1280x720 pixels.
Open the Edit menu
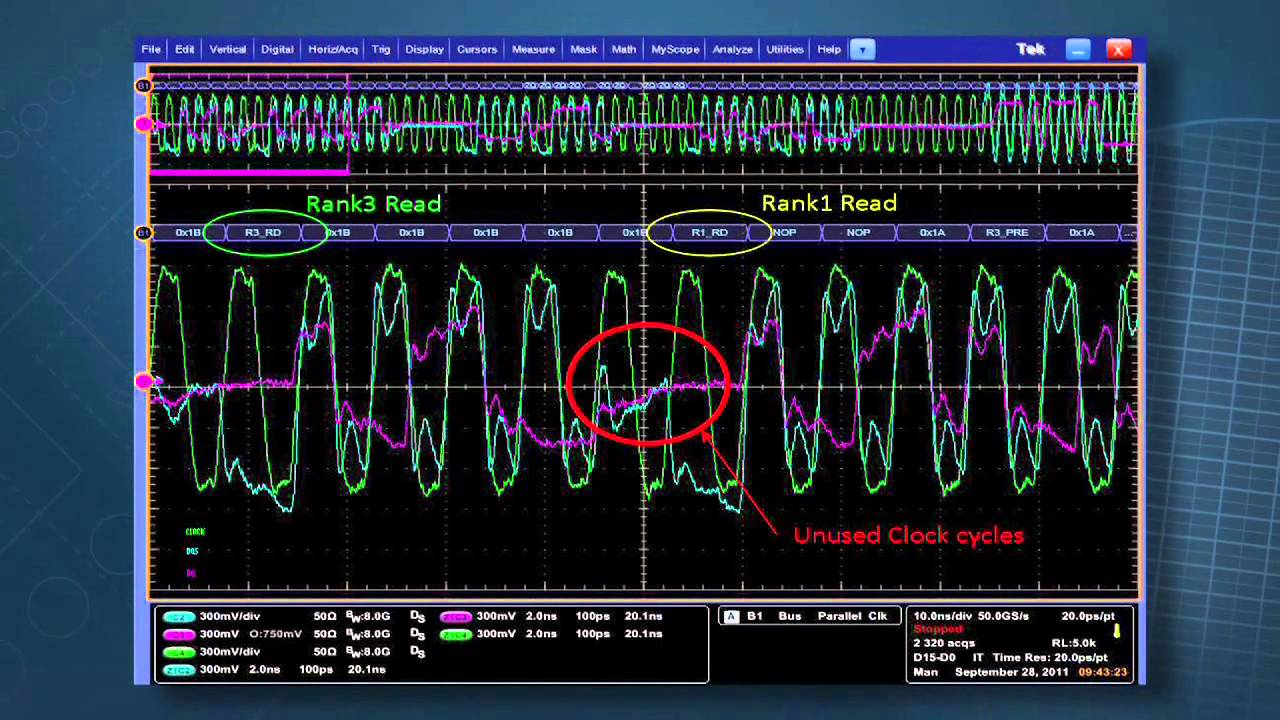pyautogui.click(x=185, y=49)
